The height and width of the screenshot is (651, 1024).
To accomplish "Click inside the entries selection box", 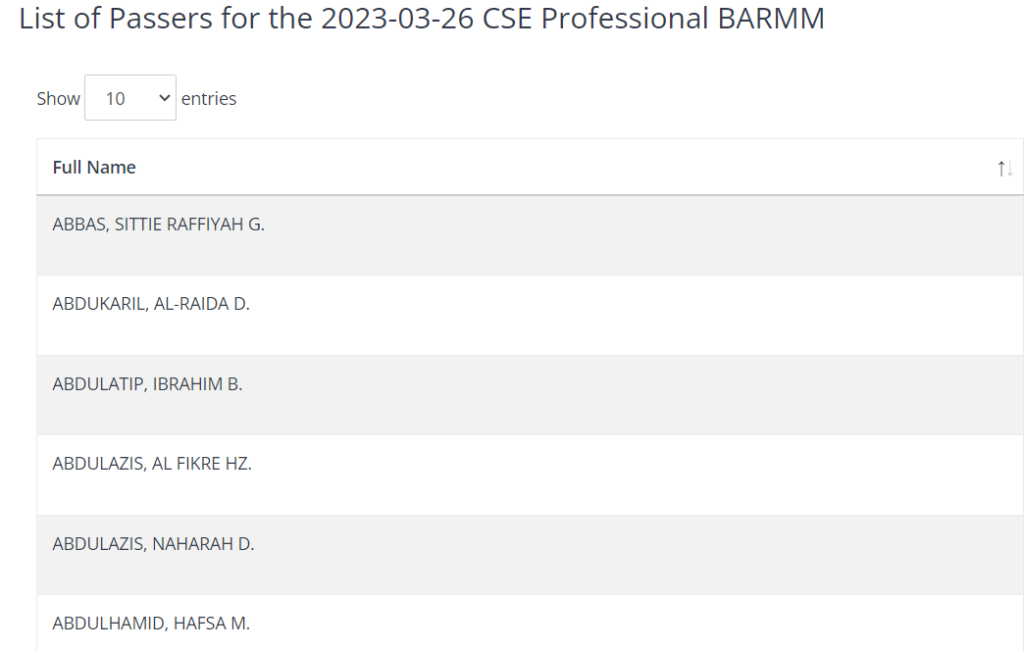I will (x=120, y=98).
